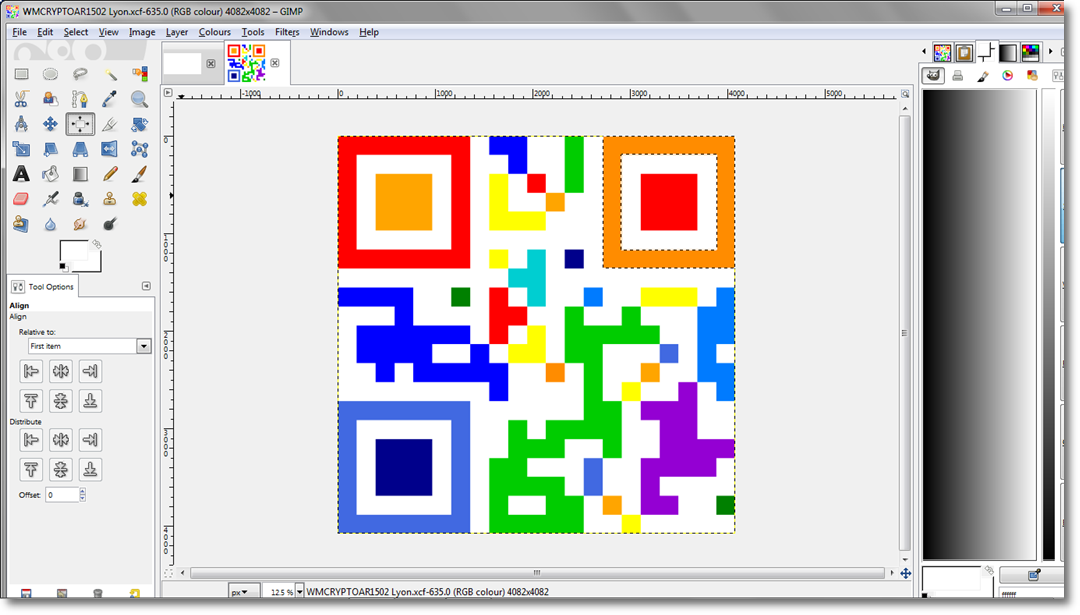The image size is (1080, 615).
Task: Open the Filters menu
Action: point(287,32)
